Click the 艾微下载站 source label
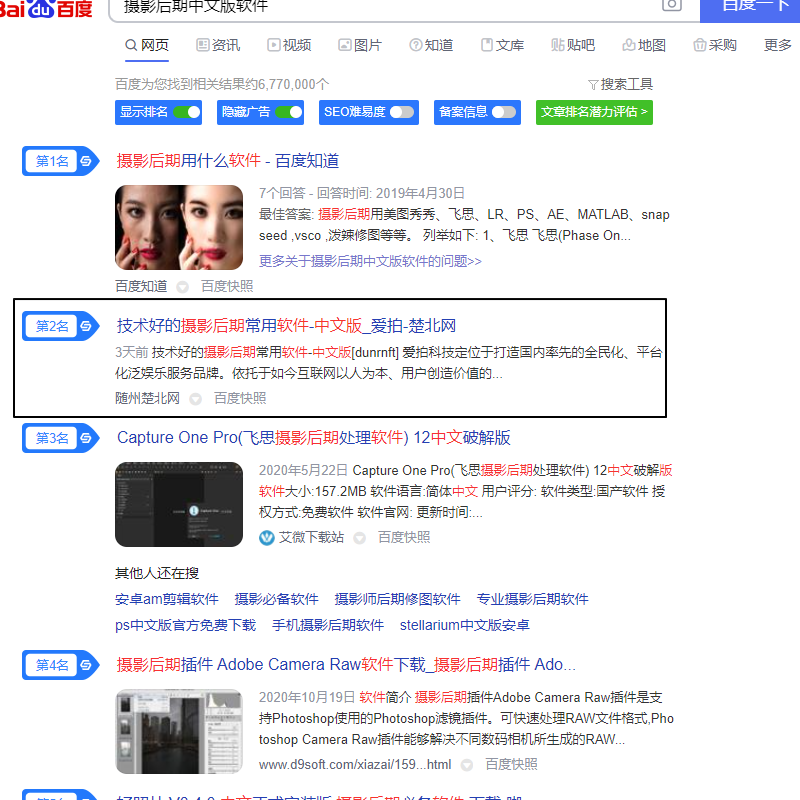This screenshot has width=800, height=800. 311,537
